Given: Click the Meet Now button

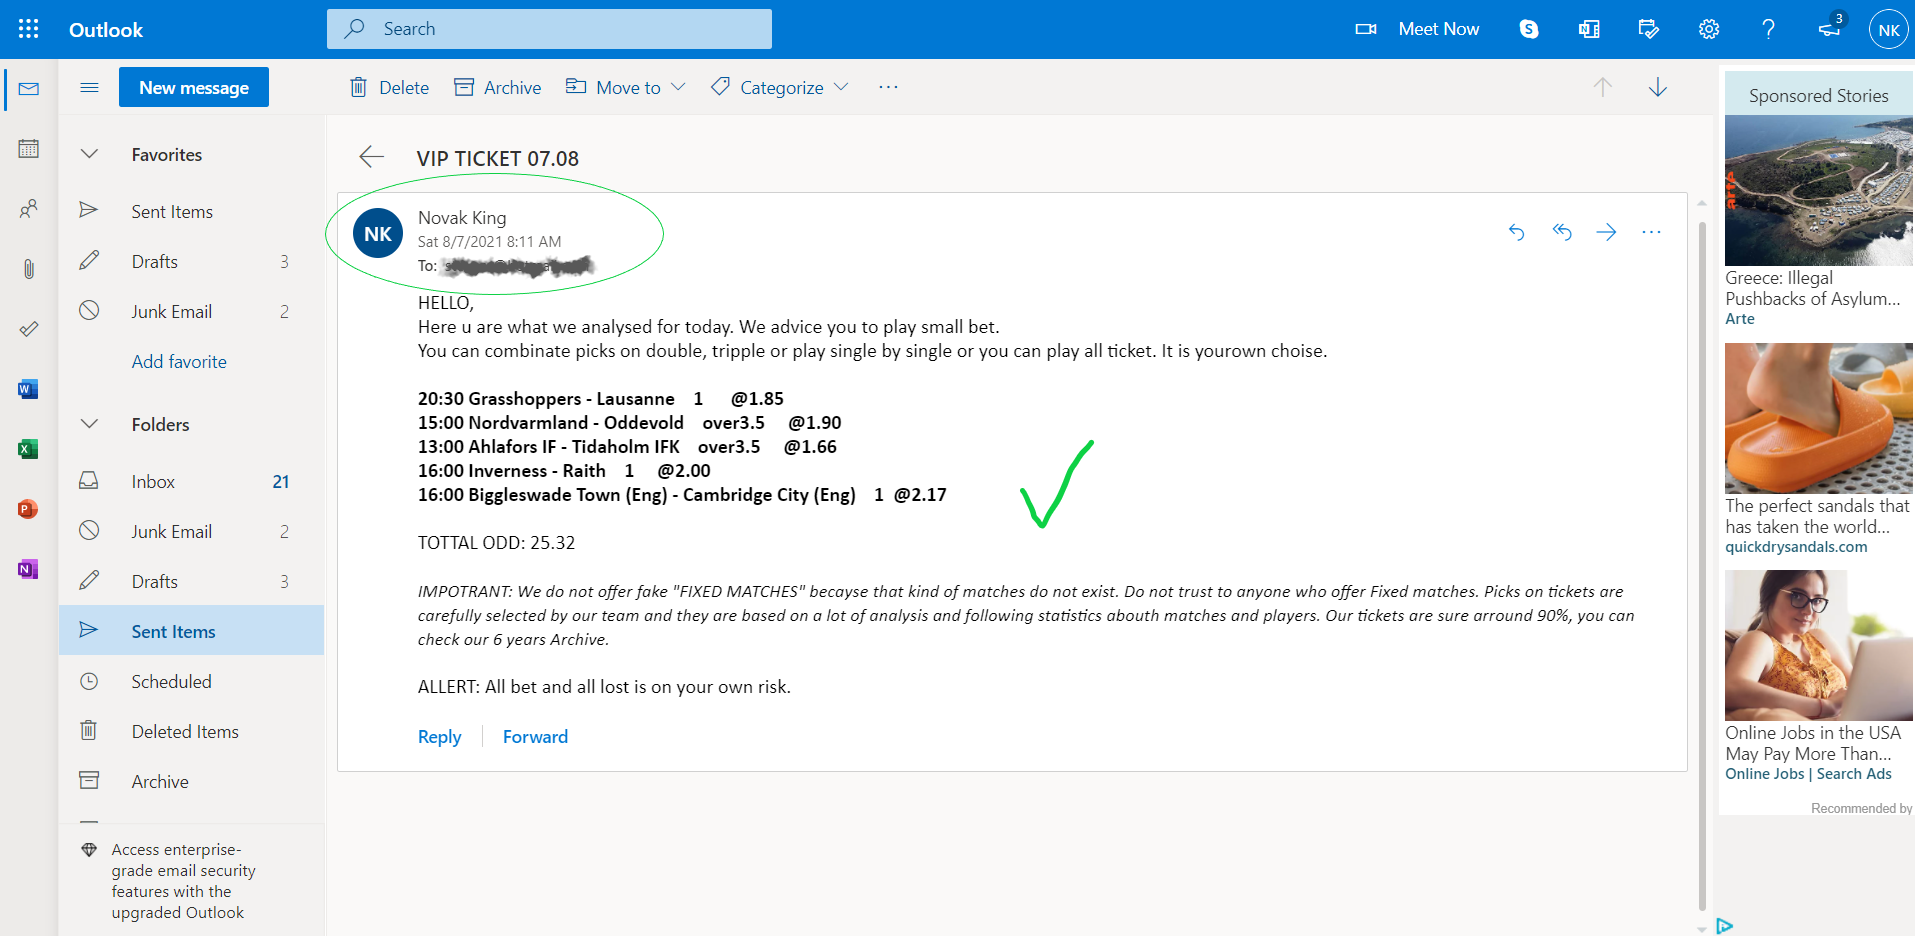Looking at the screenshot, I should pyautogui.click(x=1417, y=29).
